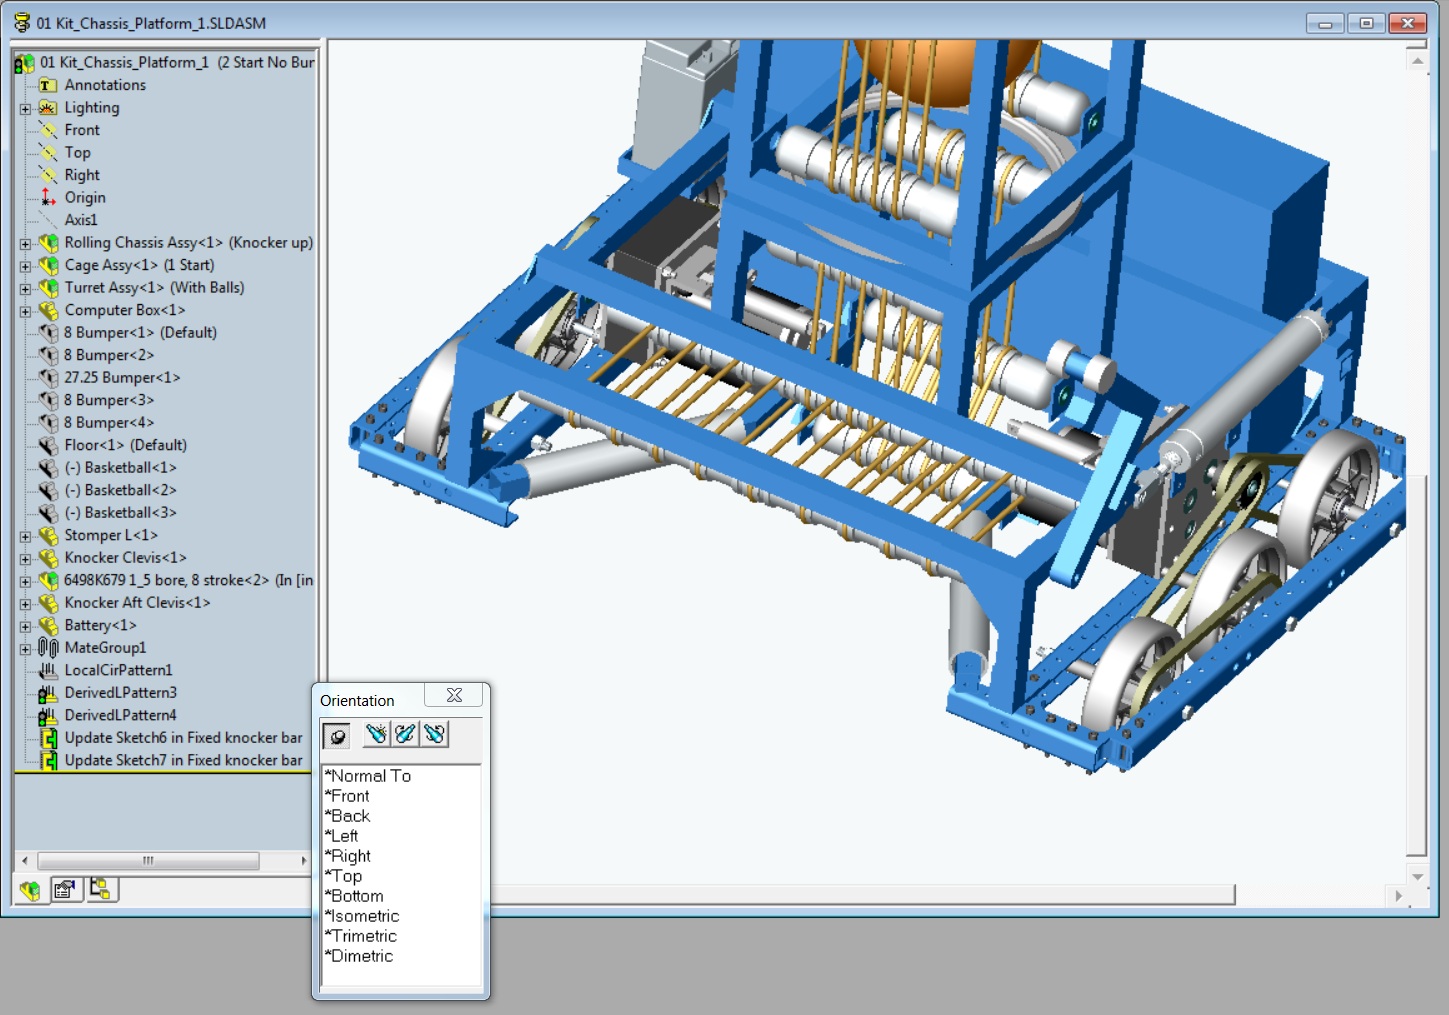This screenshot has width=1449, height=1015.
Task: Choose *Bottom view orientation
Action: (354, 896)
